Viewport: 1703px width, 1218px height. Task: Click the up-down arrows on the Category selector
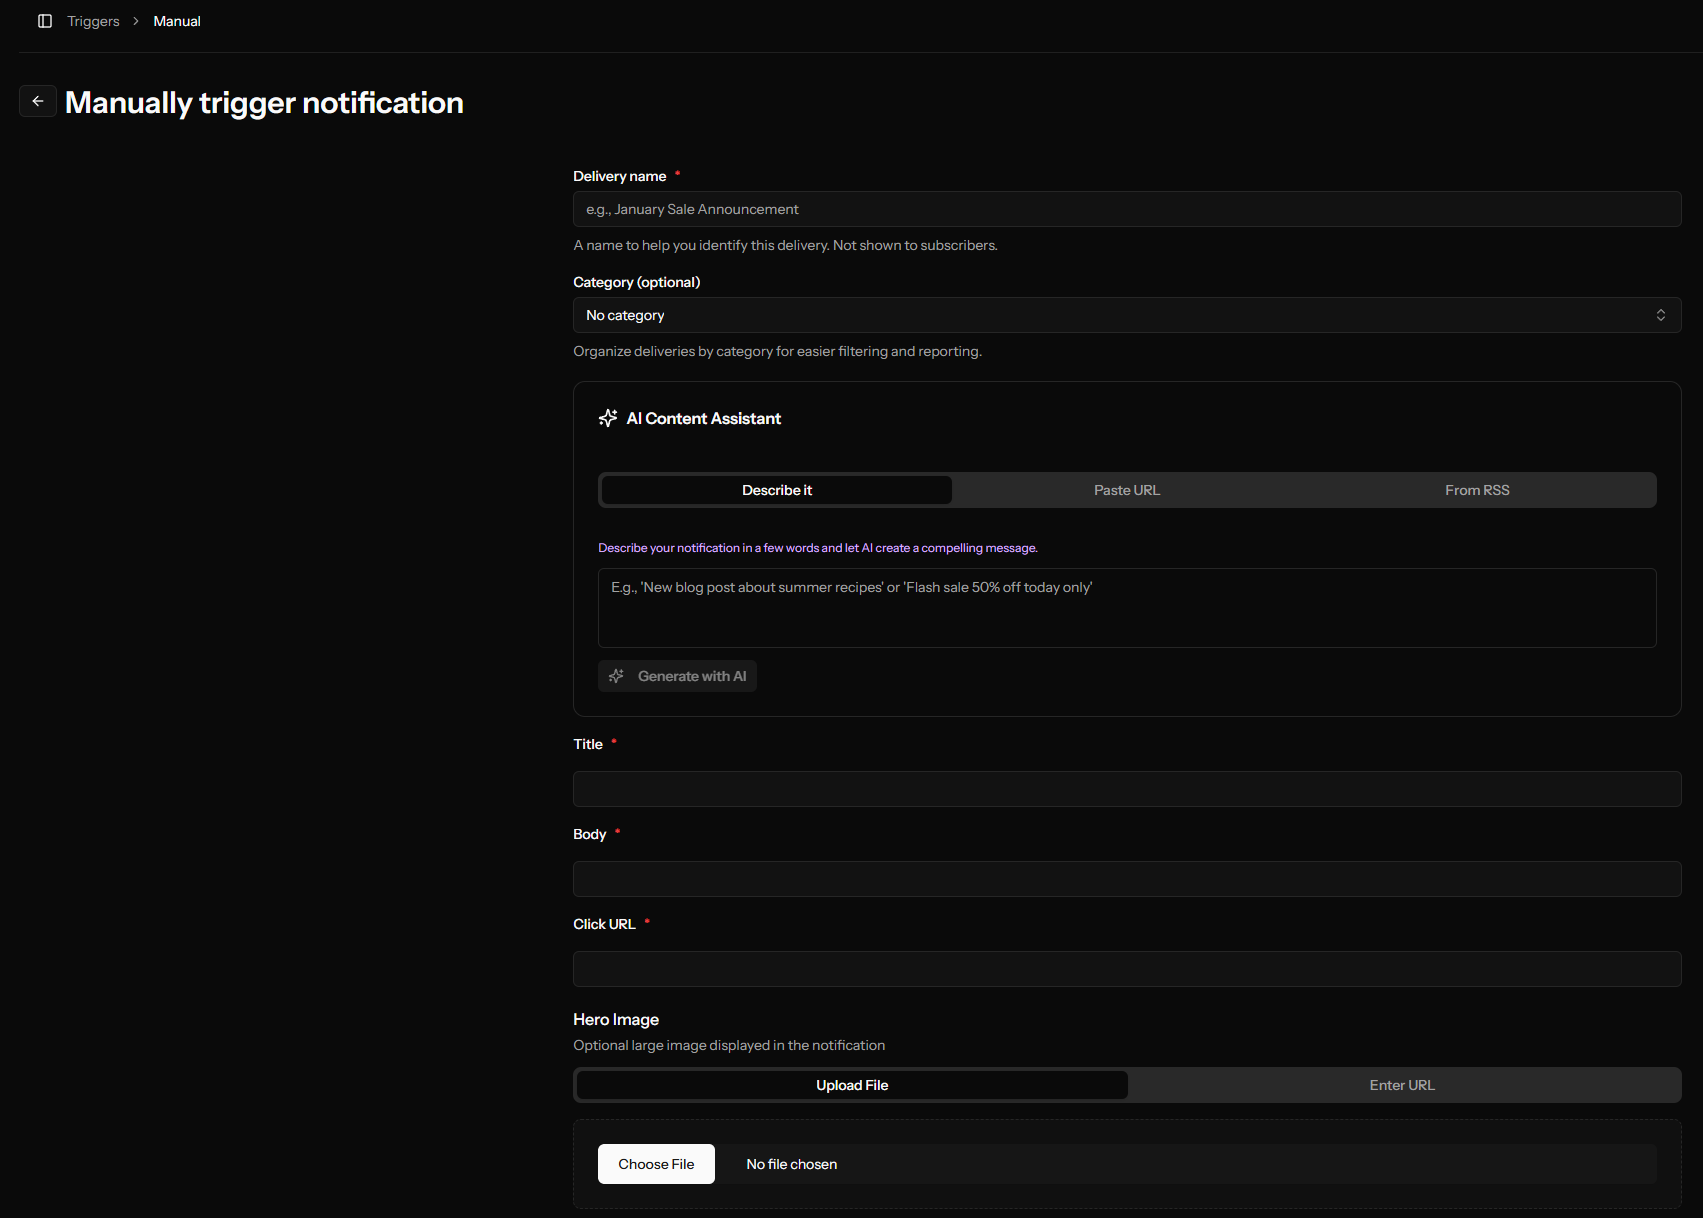click(x=1661, y=314)
